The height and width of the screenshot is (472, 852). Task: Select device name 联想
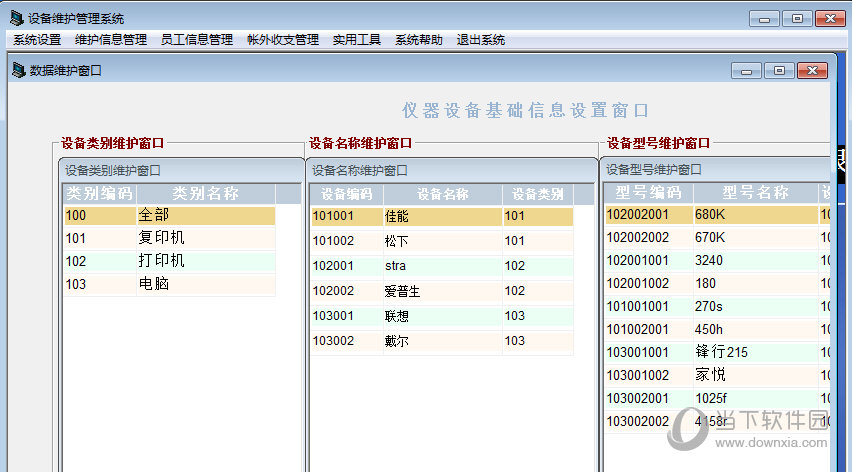(442, 316)
